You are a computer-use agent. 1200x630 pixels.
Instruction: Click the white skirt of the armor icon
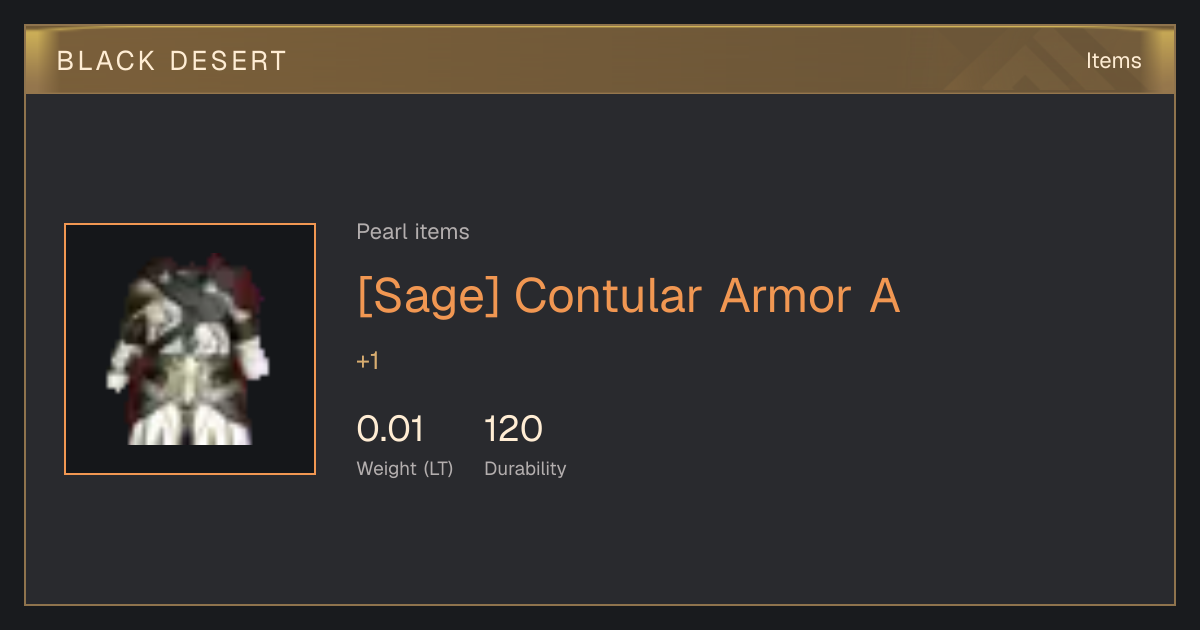(190, 425)
